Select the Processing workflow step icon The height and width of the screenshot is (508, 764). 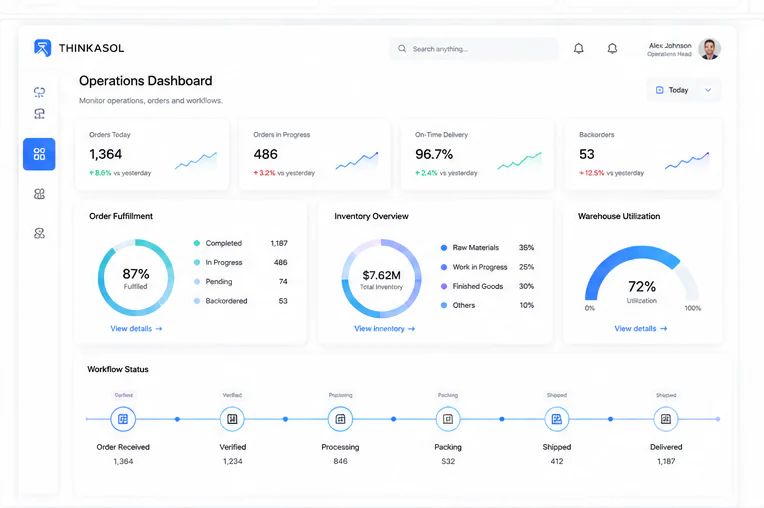tap(340, 419)
